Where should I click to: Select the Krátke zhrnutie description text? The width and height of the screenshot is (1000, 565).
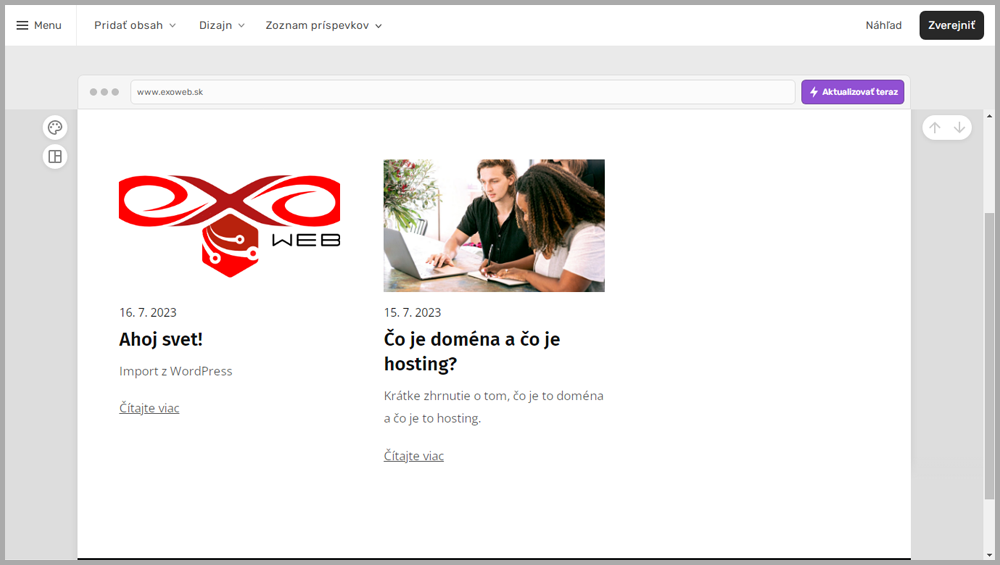pyautogui.click(x=494, y=407)
